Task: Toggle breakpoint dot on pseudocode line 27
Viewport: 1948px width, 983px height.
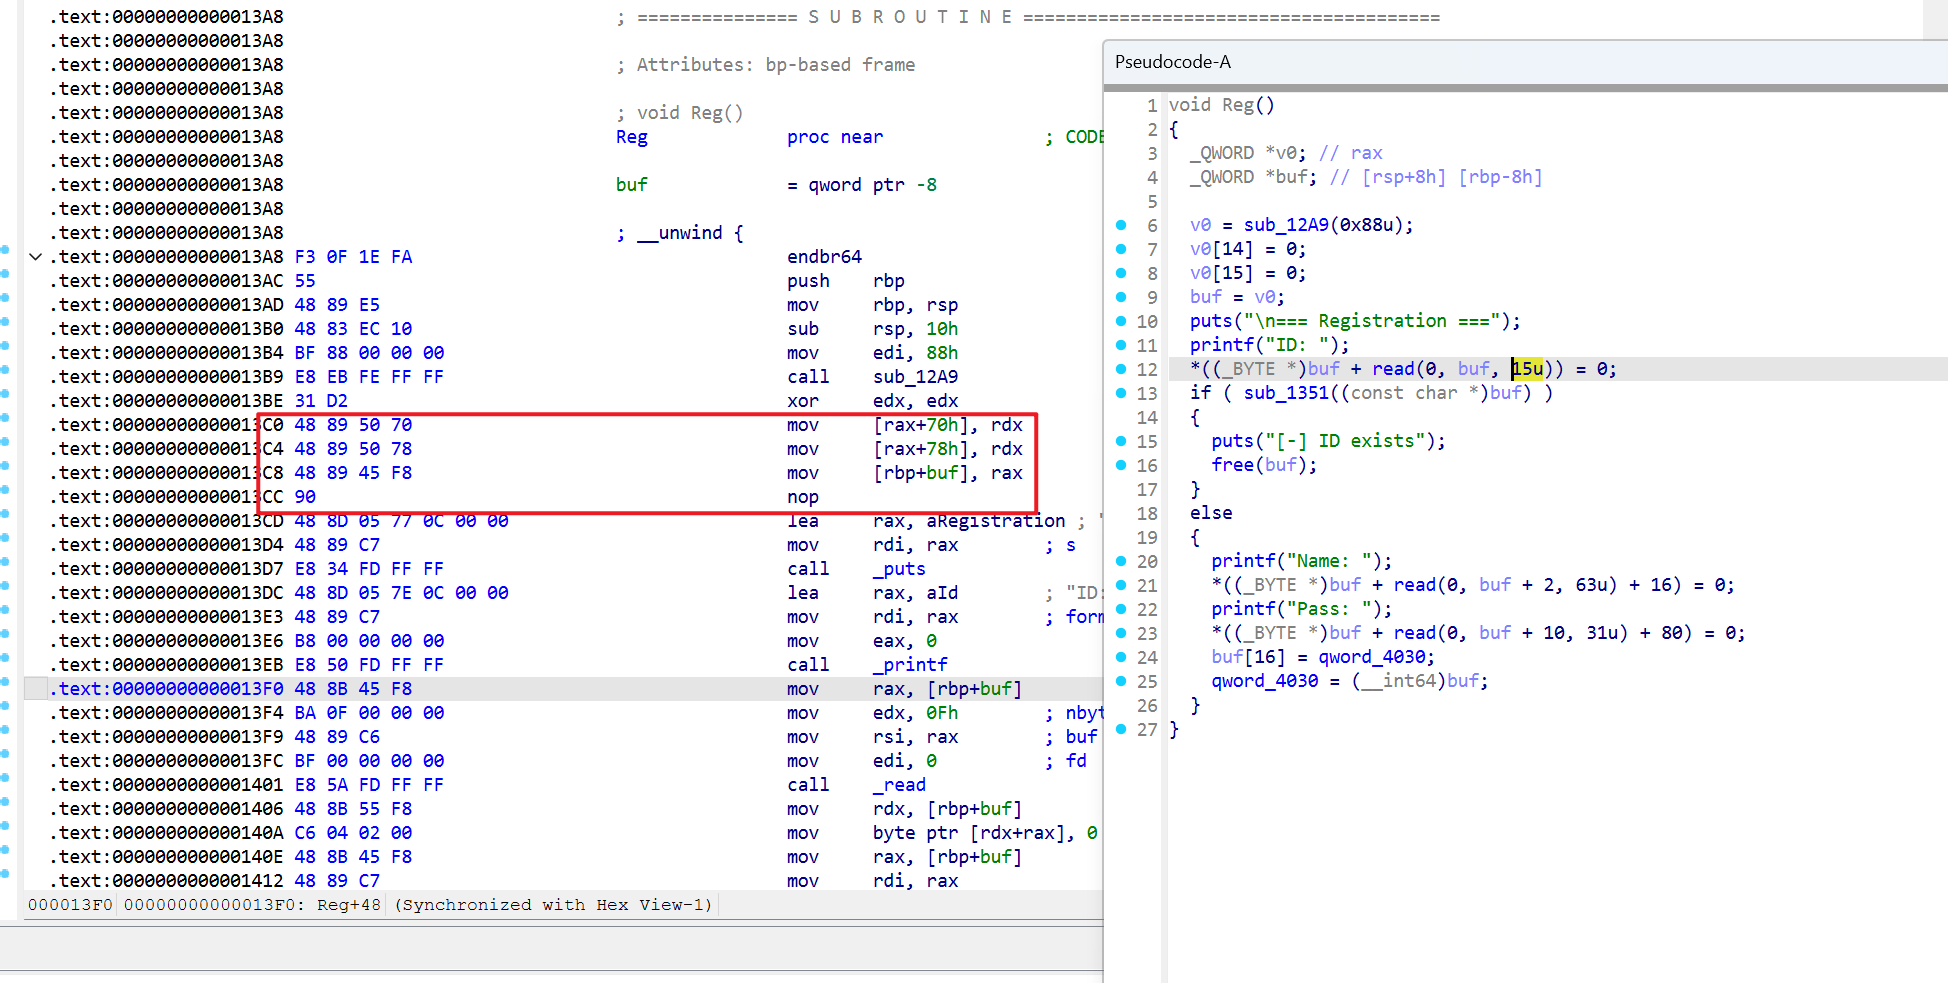Action: 1121,729
